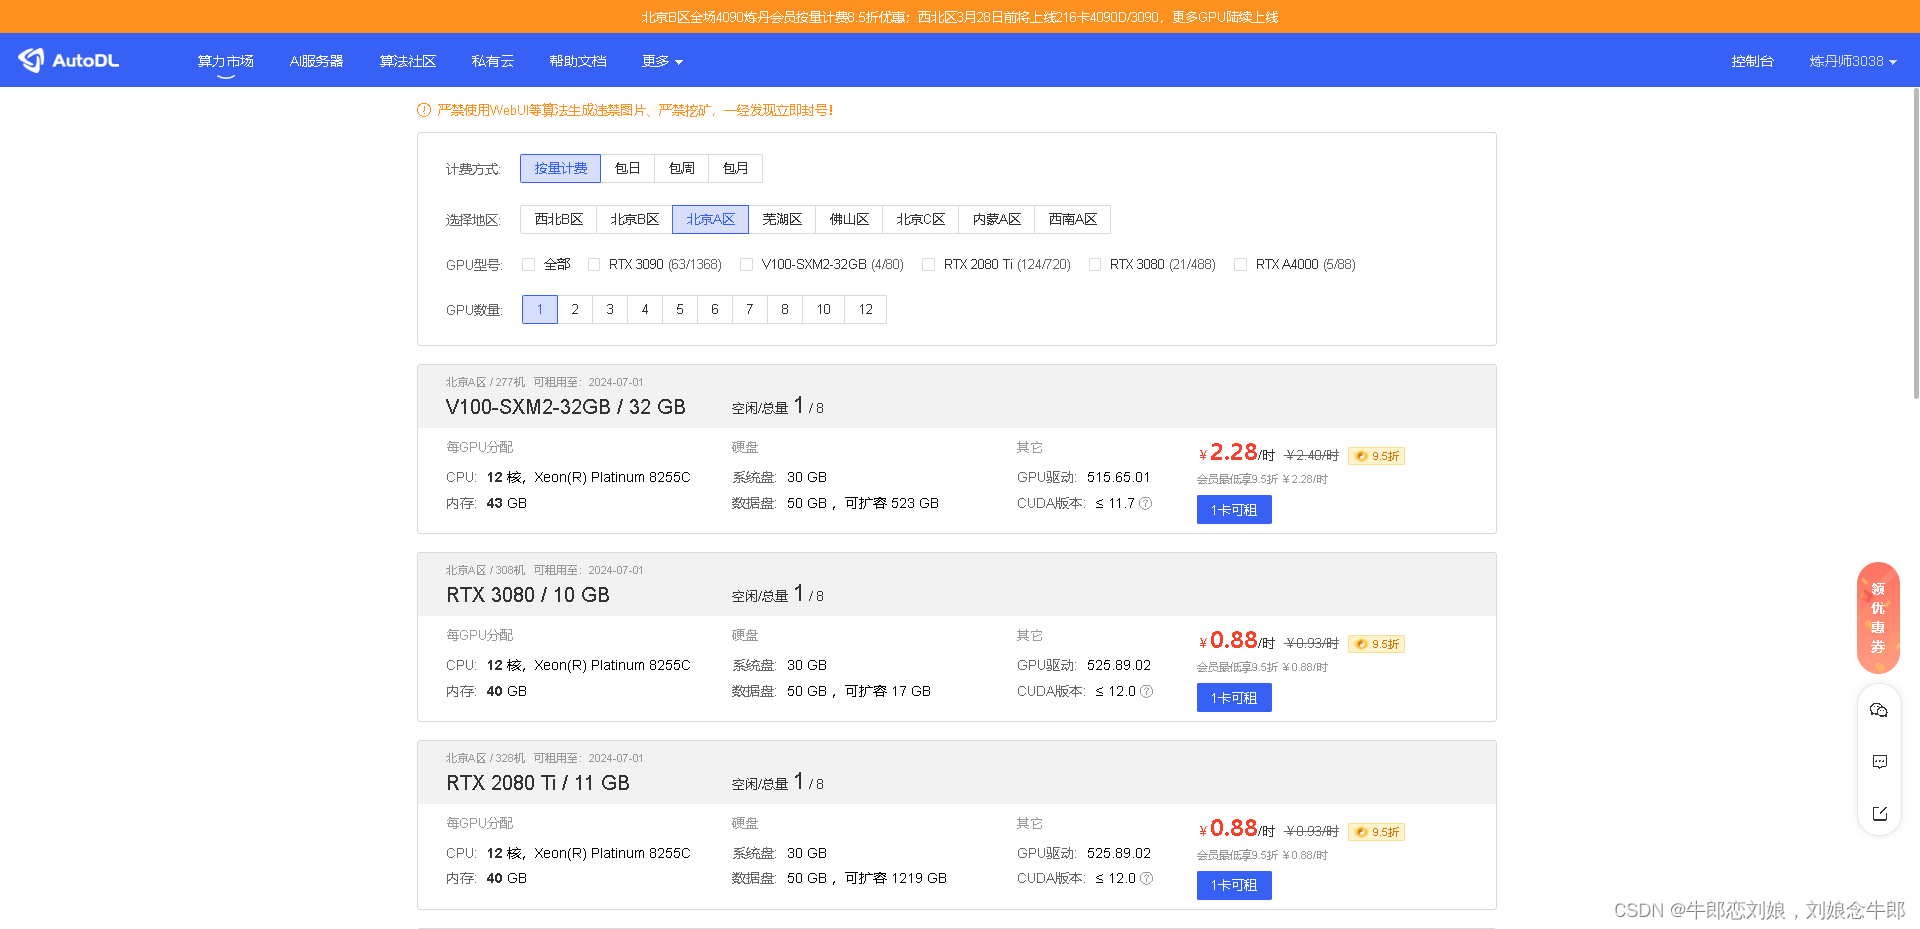Set GPU count to 12

(x=866, y=309)
